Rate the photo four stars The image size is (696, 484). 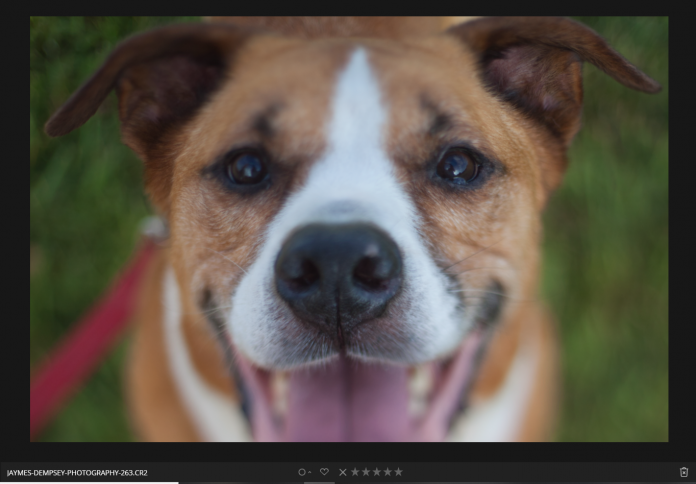pos(388,472)
